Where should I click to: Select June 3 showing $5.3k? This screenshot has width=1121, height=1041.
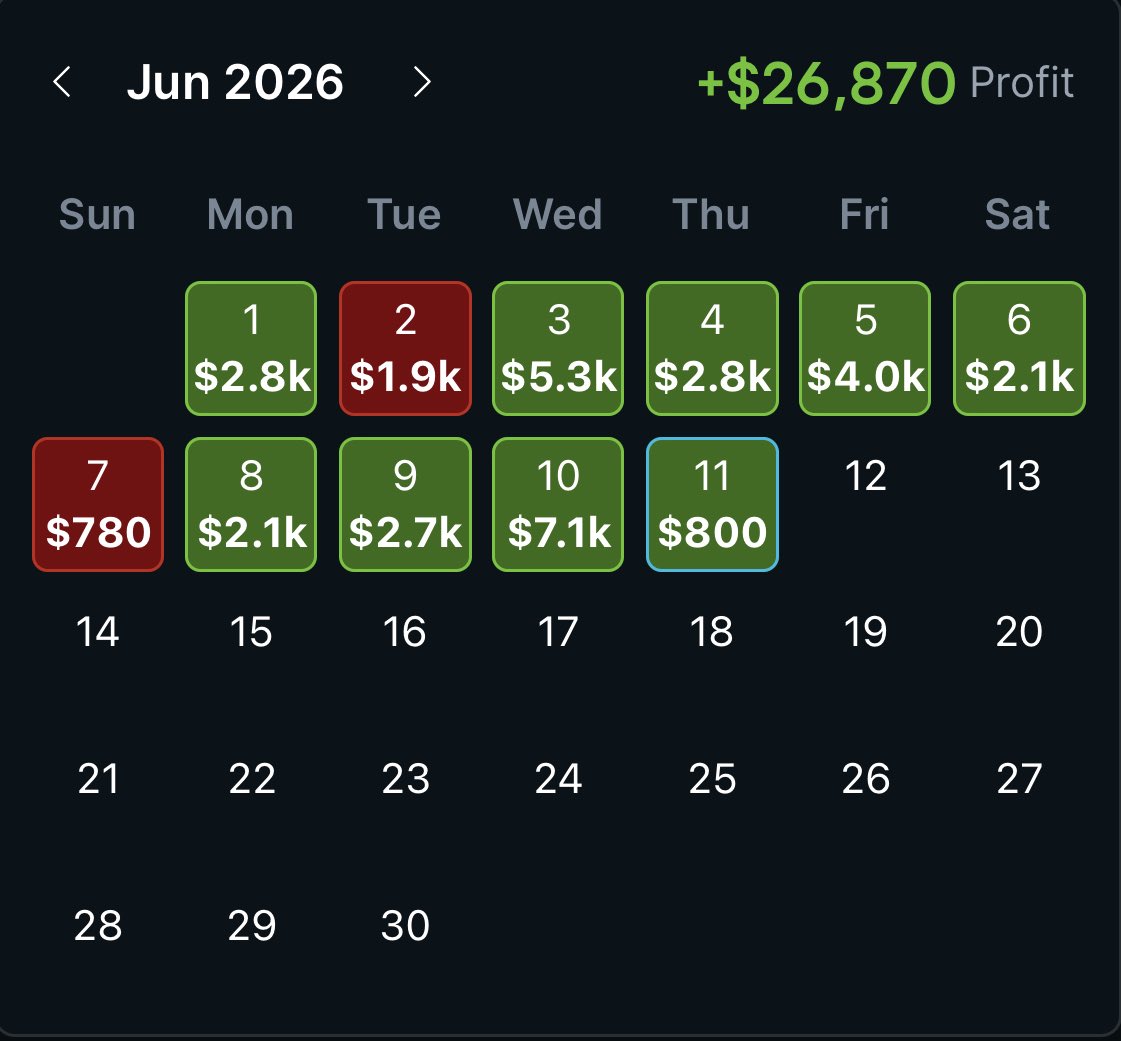tap(558, 348)
